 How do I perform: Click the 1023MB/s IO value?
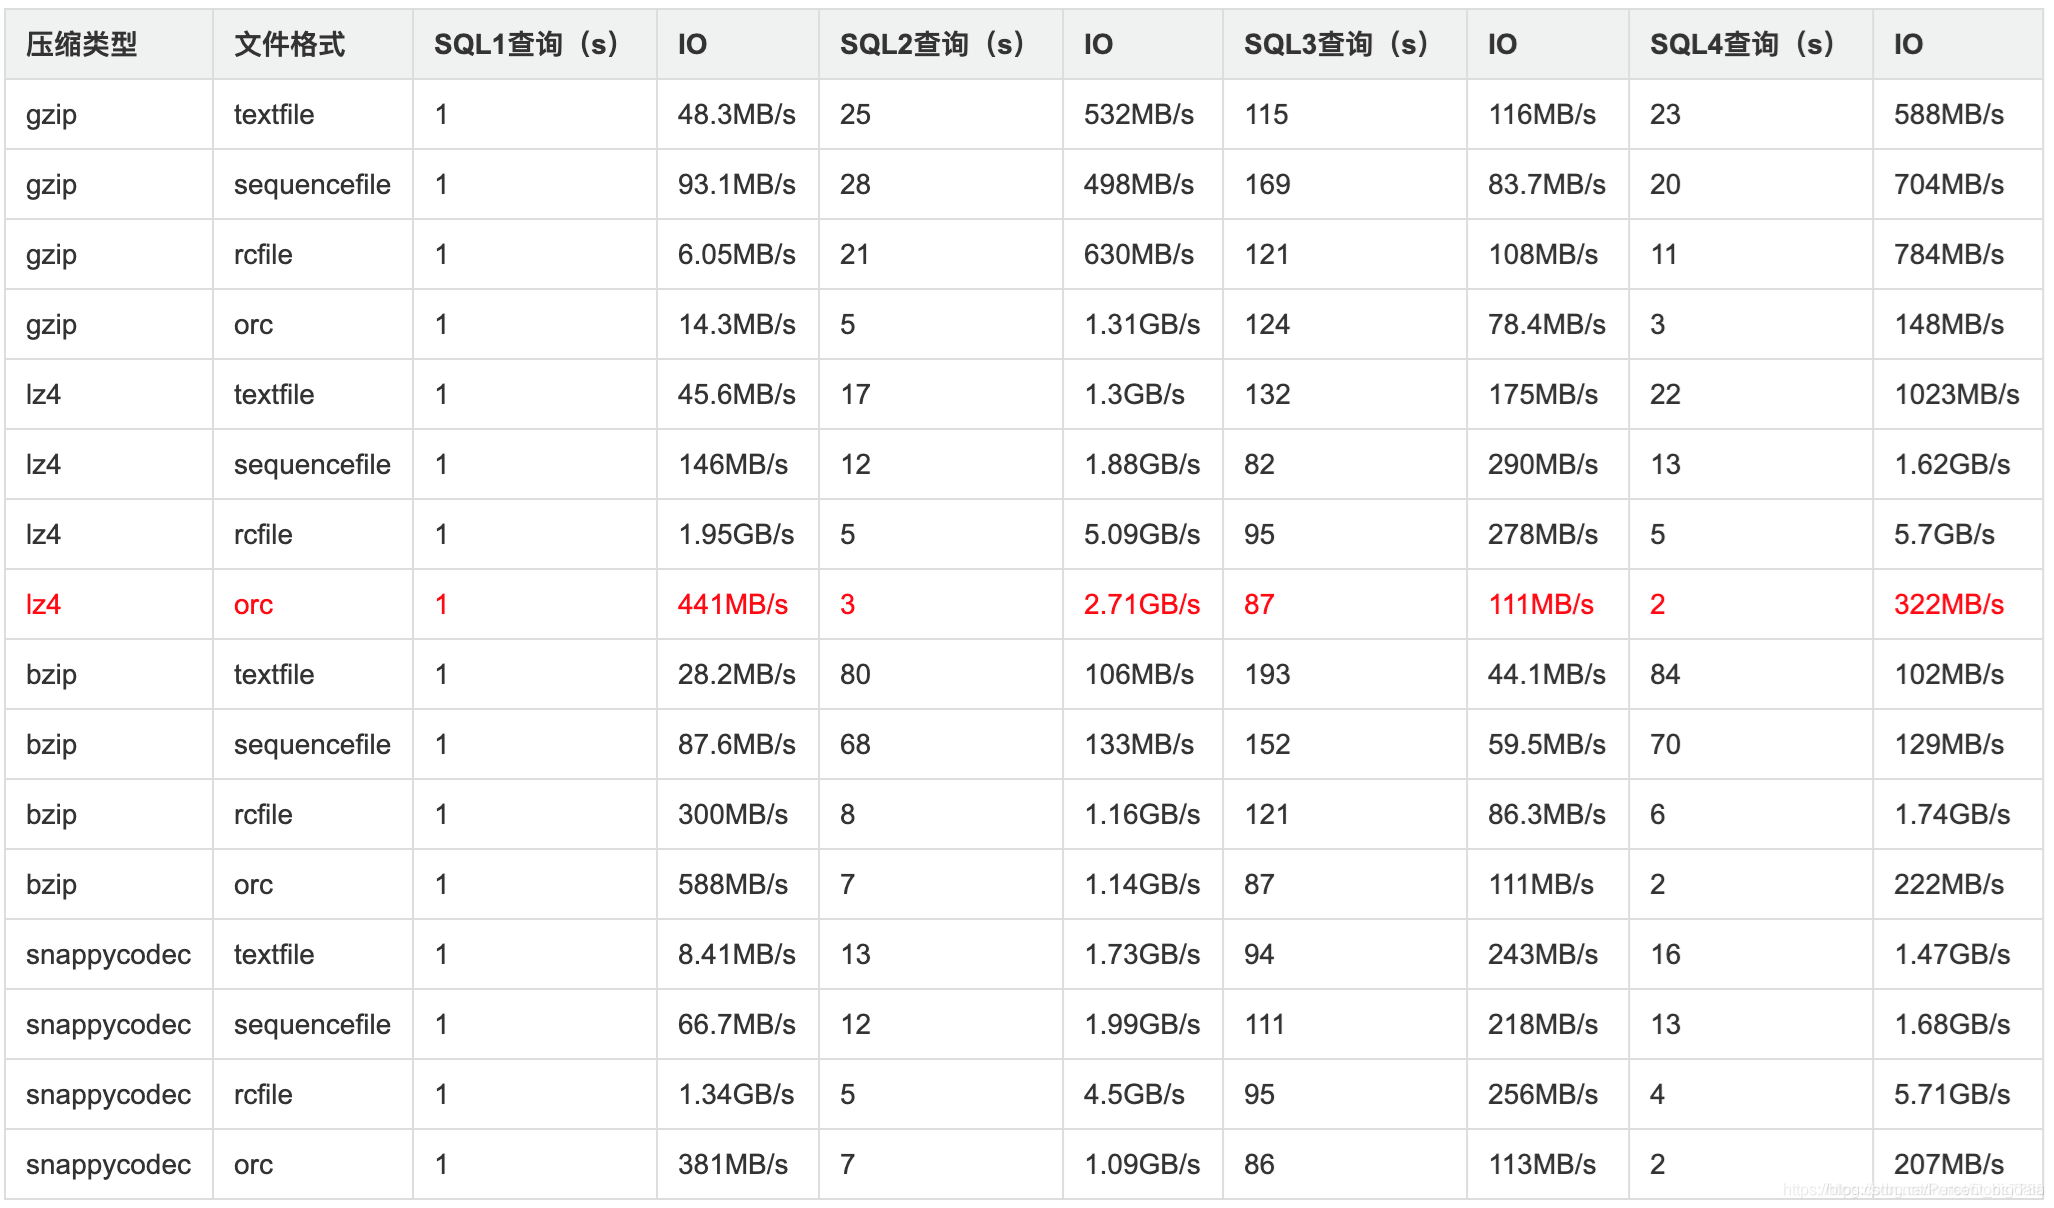coord(1956,394)
